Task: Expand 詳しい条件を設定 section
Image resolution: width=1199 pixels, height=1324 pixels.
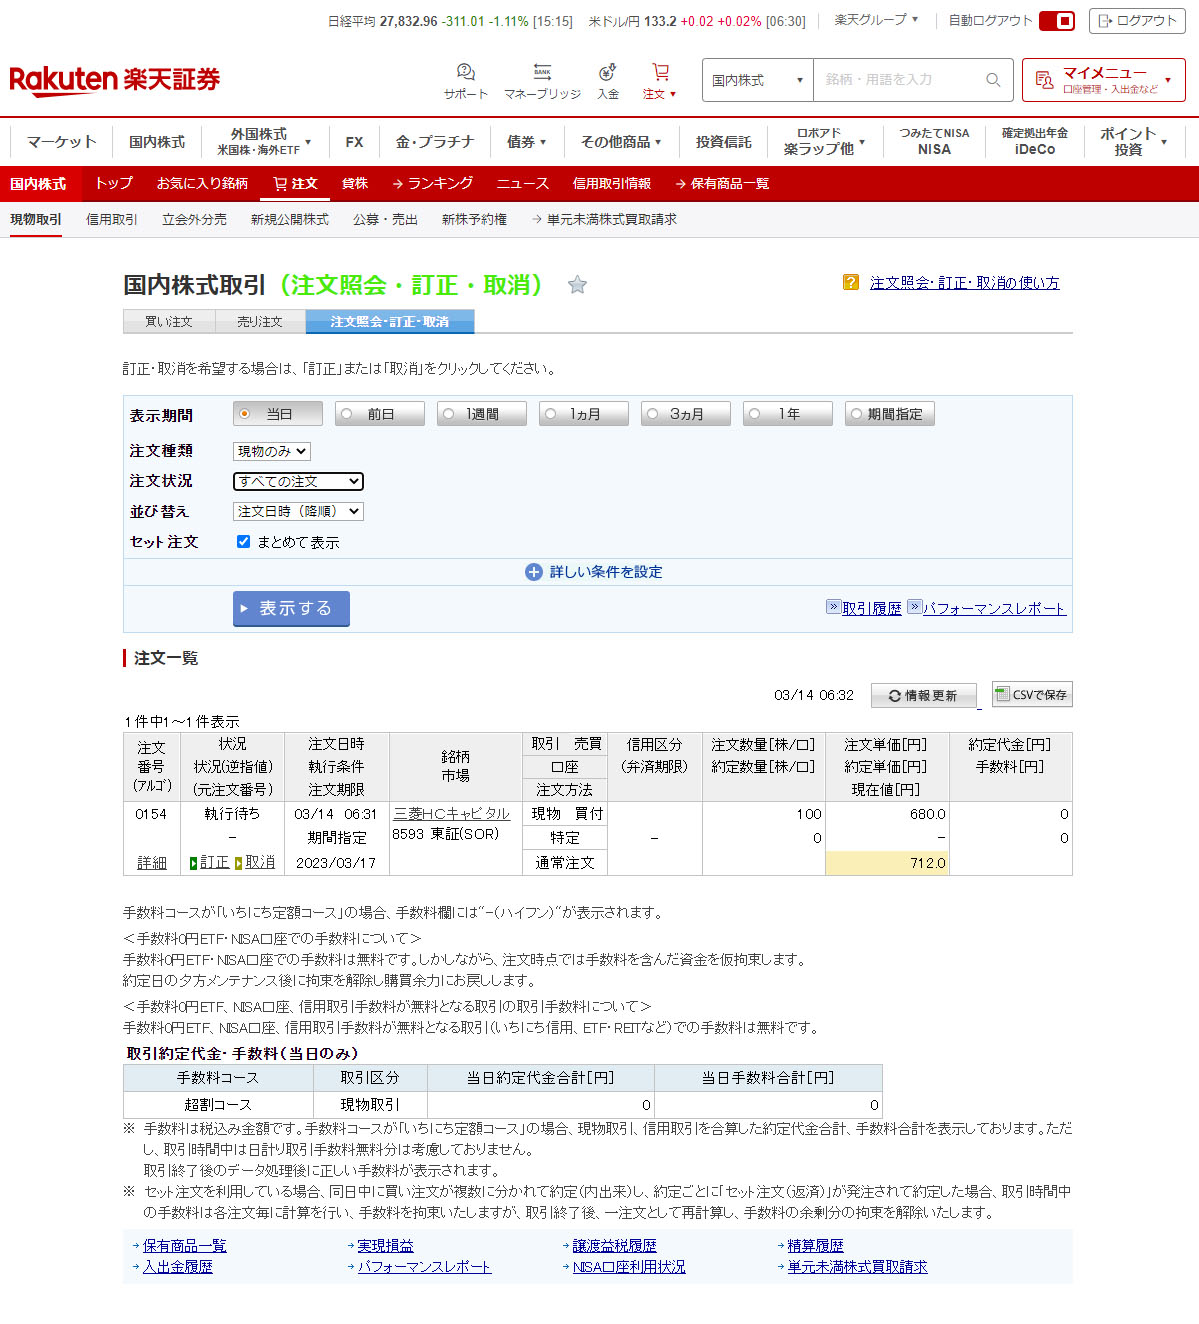Action: coord(595,572)
